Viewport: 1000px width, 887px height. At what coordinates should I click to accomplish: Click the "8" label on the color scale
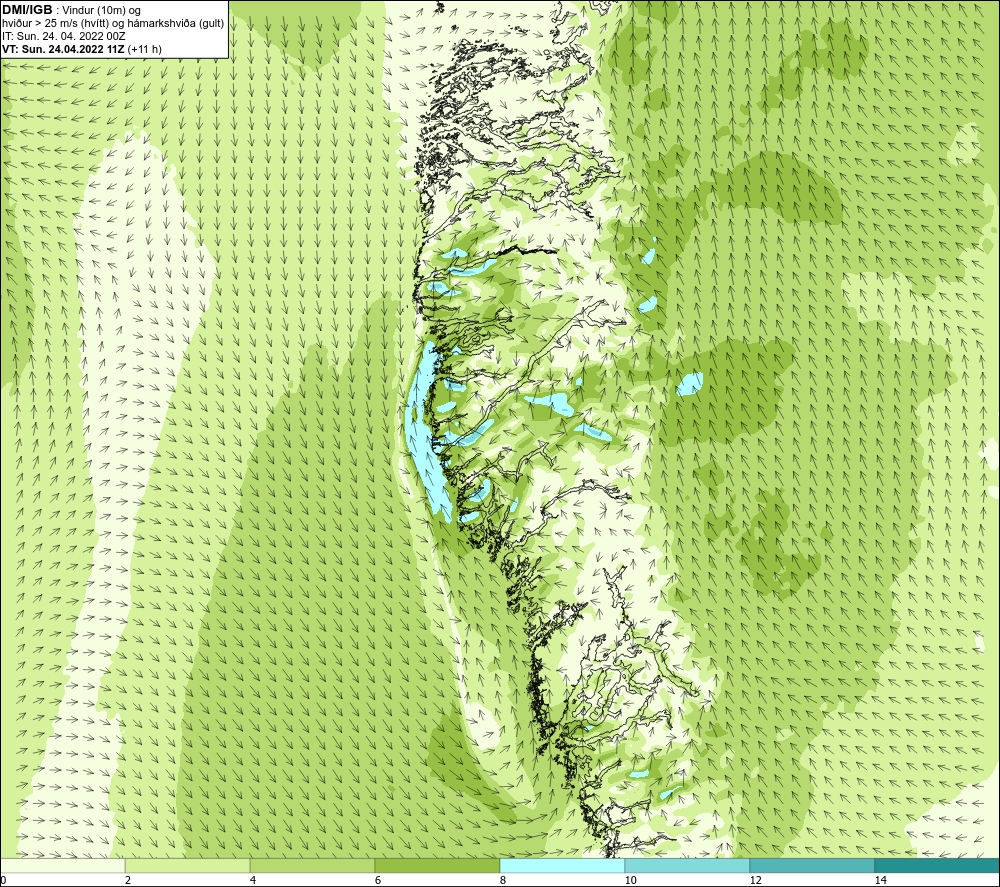503,880
